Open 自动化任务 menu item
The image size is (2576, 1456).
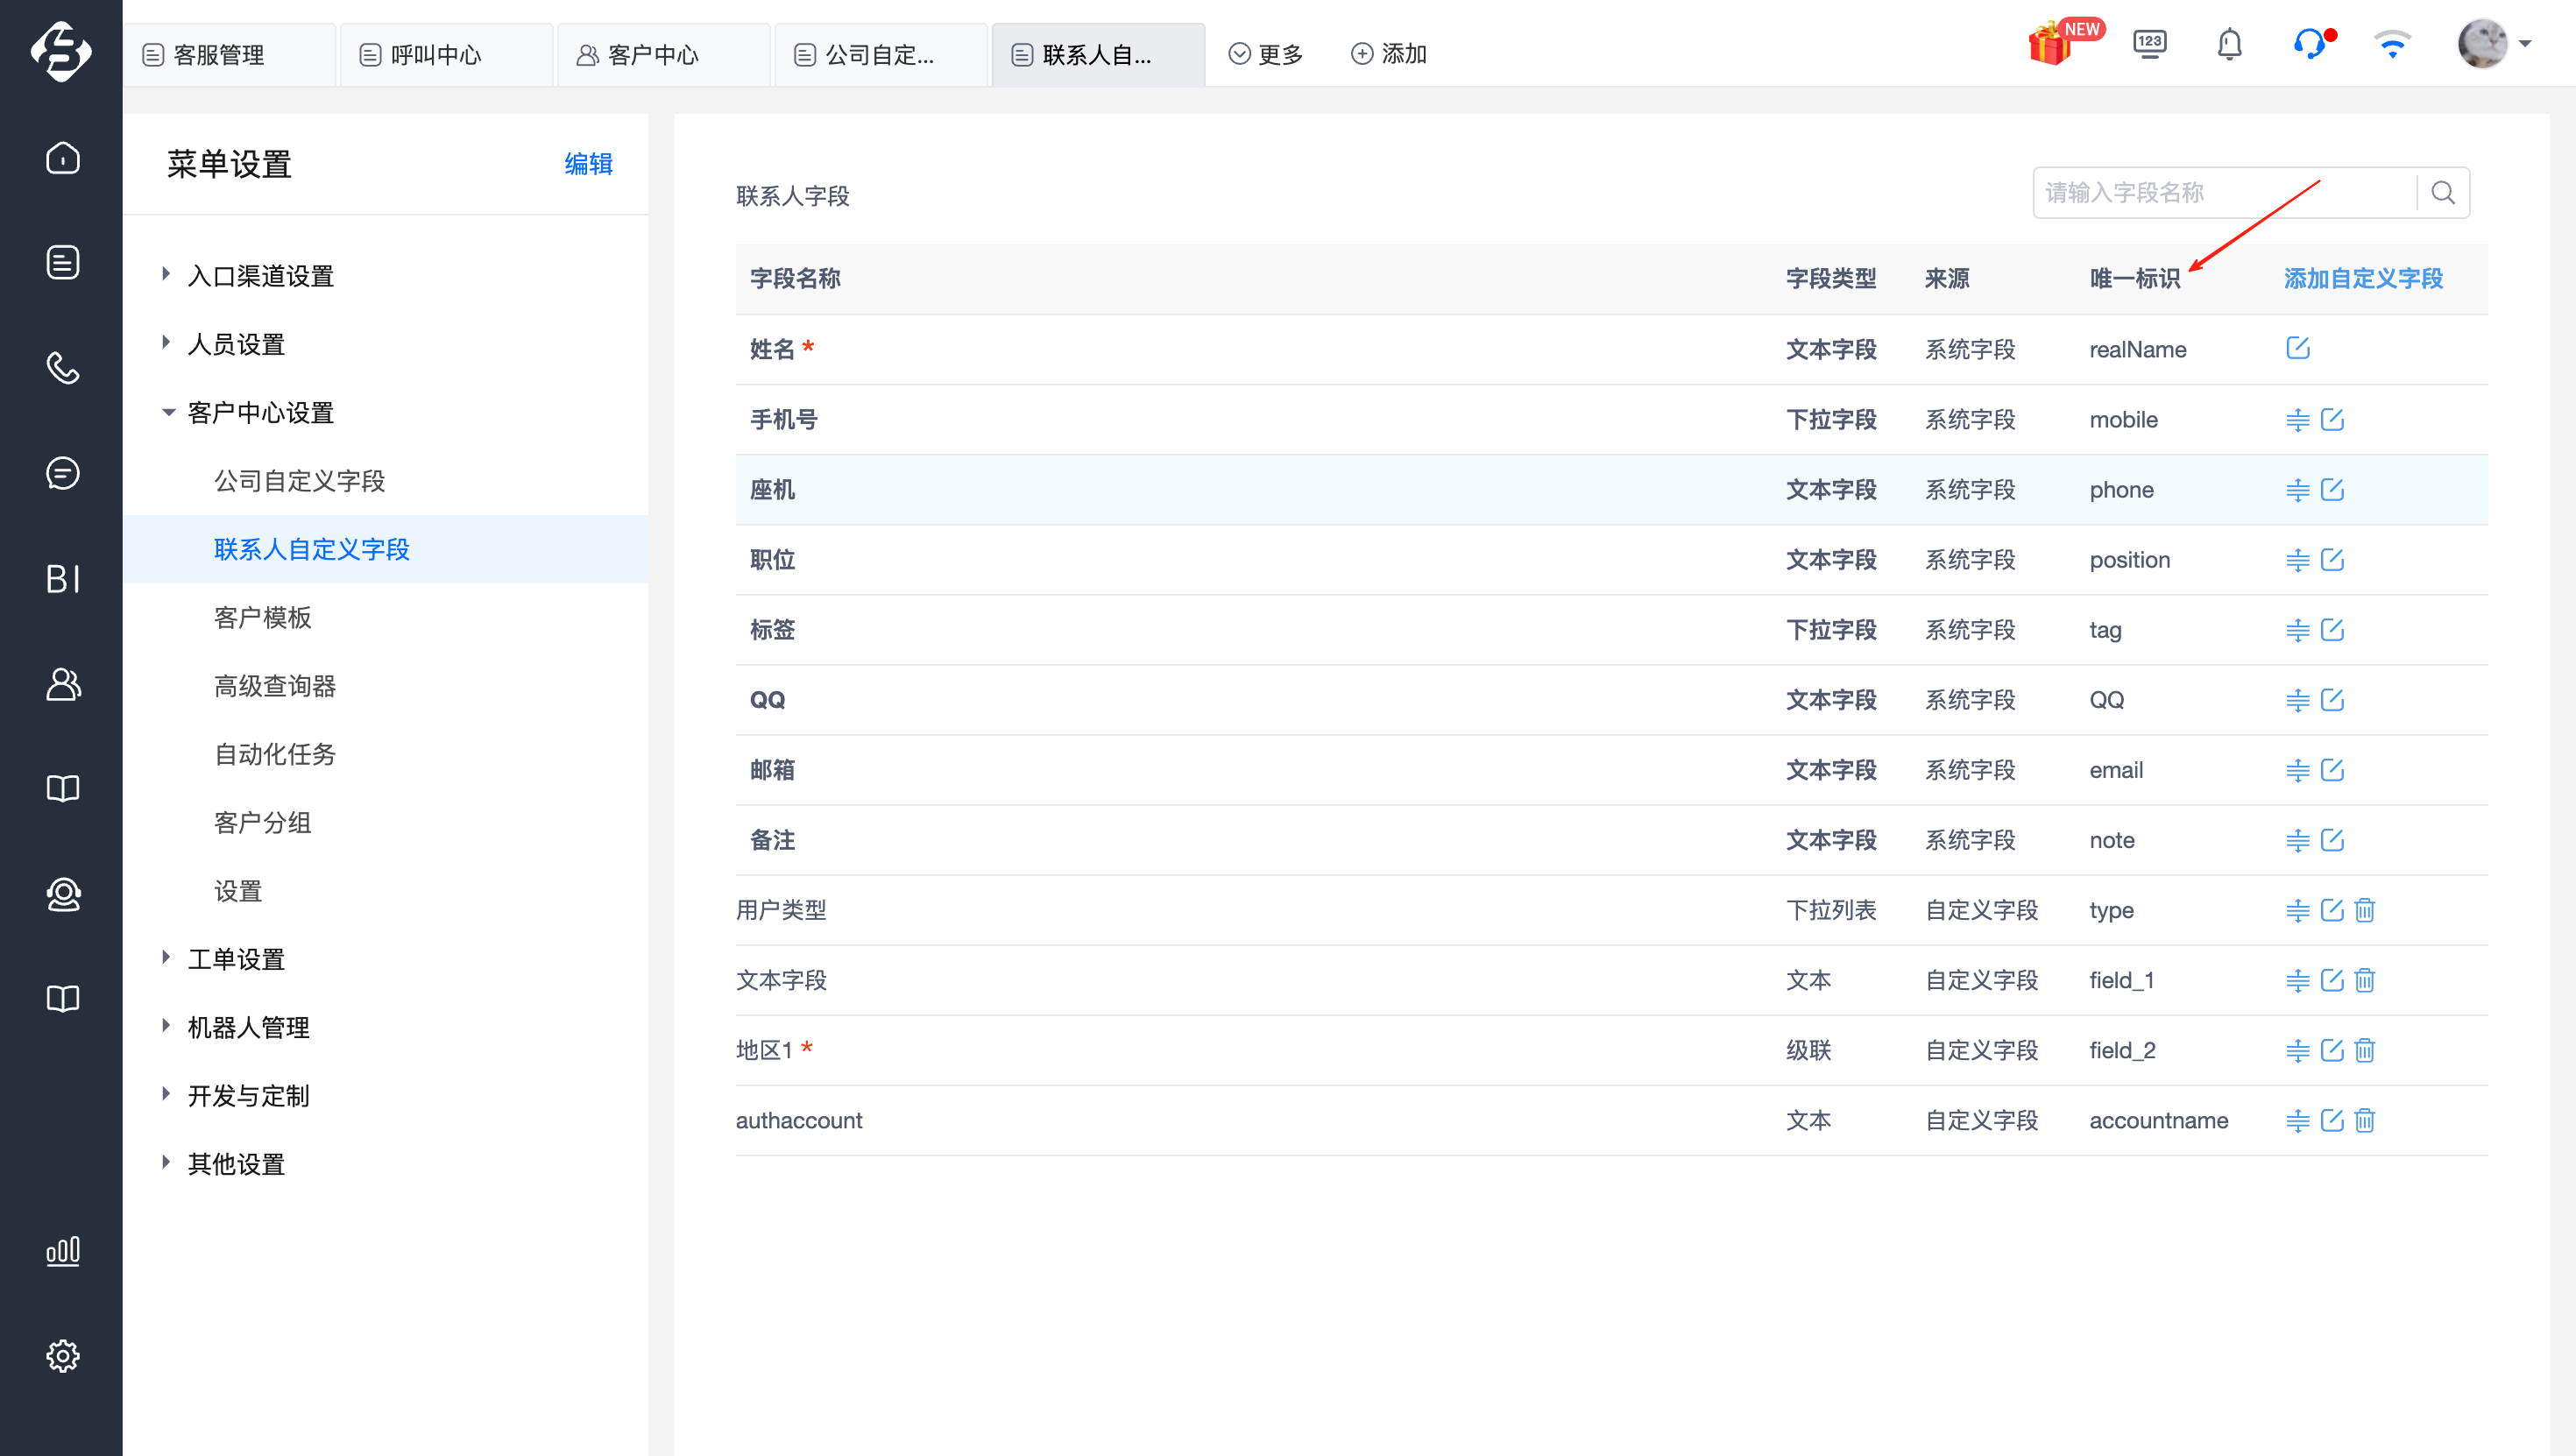pos(274,754)
